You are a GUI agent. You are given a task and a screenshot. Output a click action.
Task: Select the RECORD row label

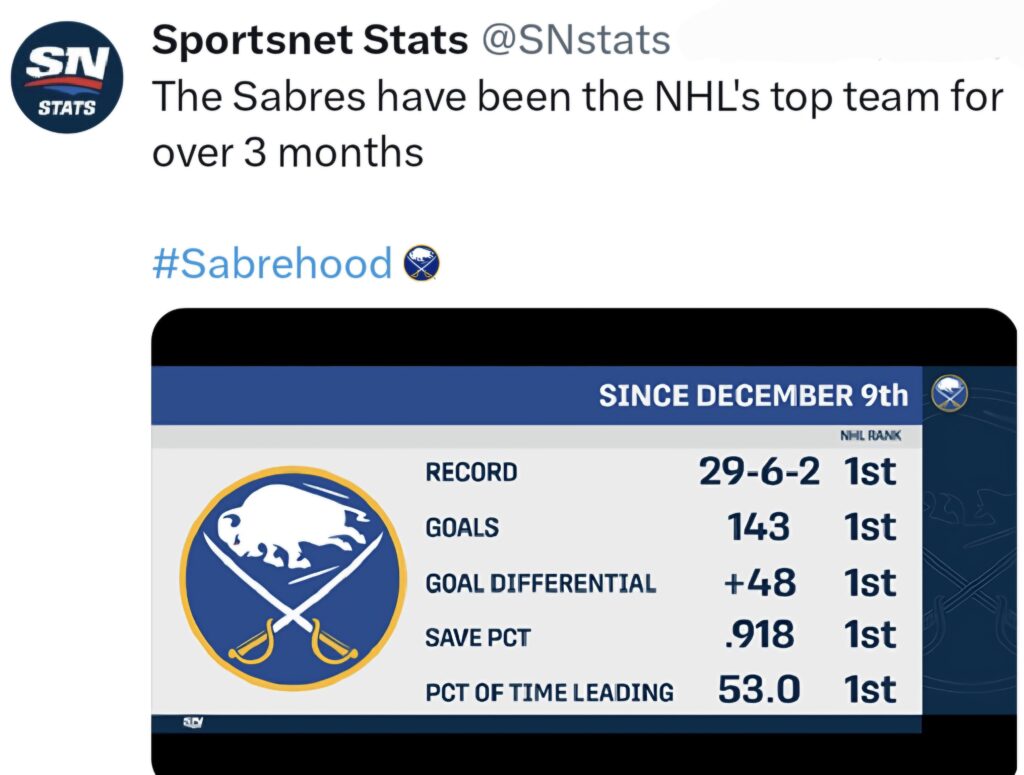(x=472, y=471)
